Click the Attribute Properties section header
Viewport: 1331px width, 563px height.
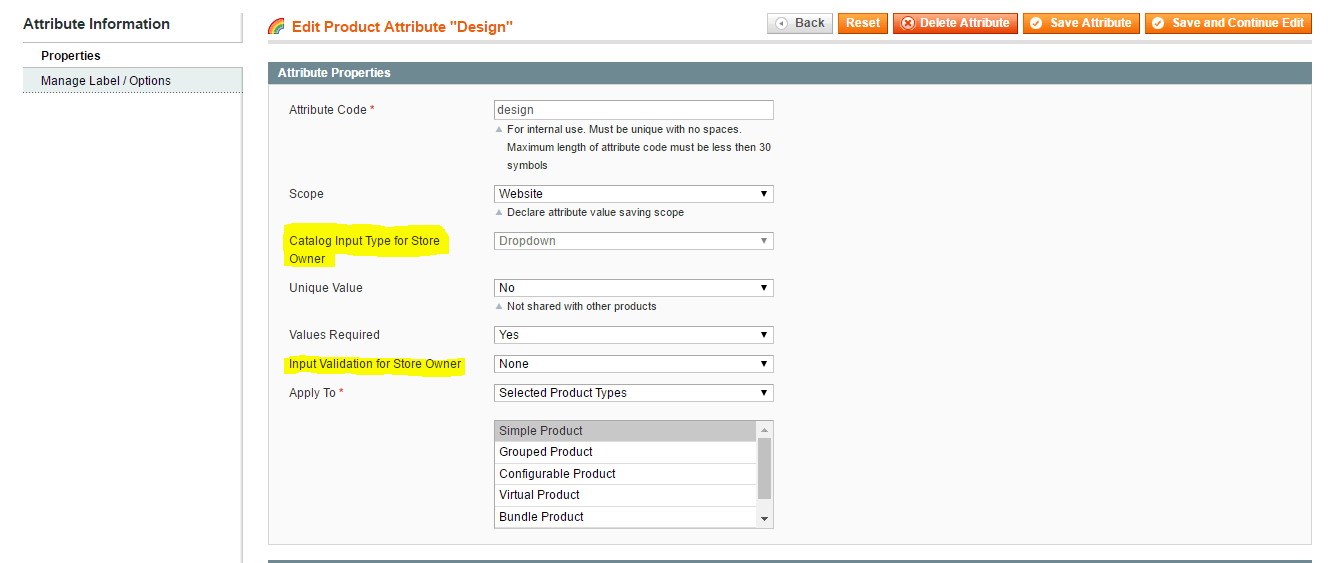pyautogui.click(x=789, y=73)
